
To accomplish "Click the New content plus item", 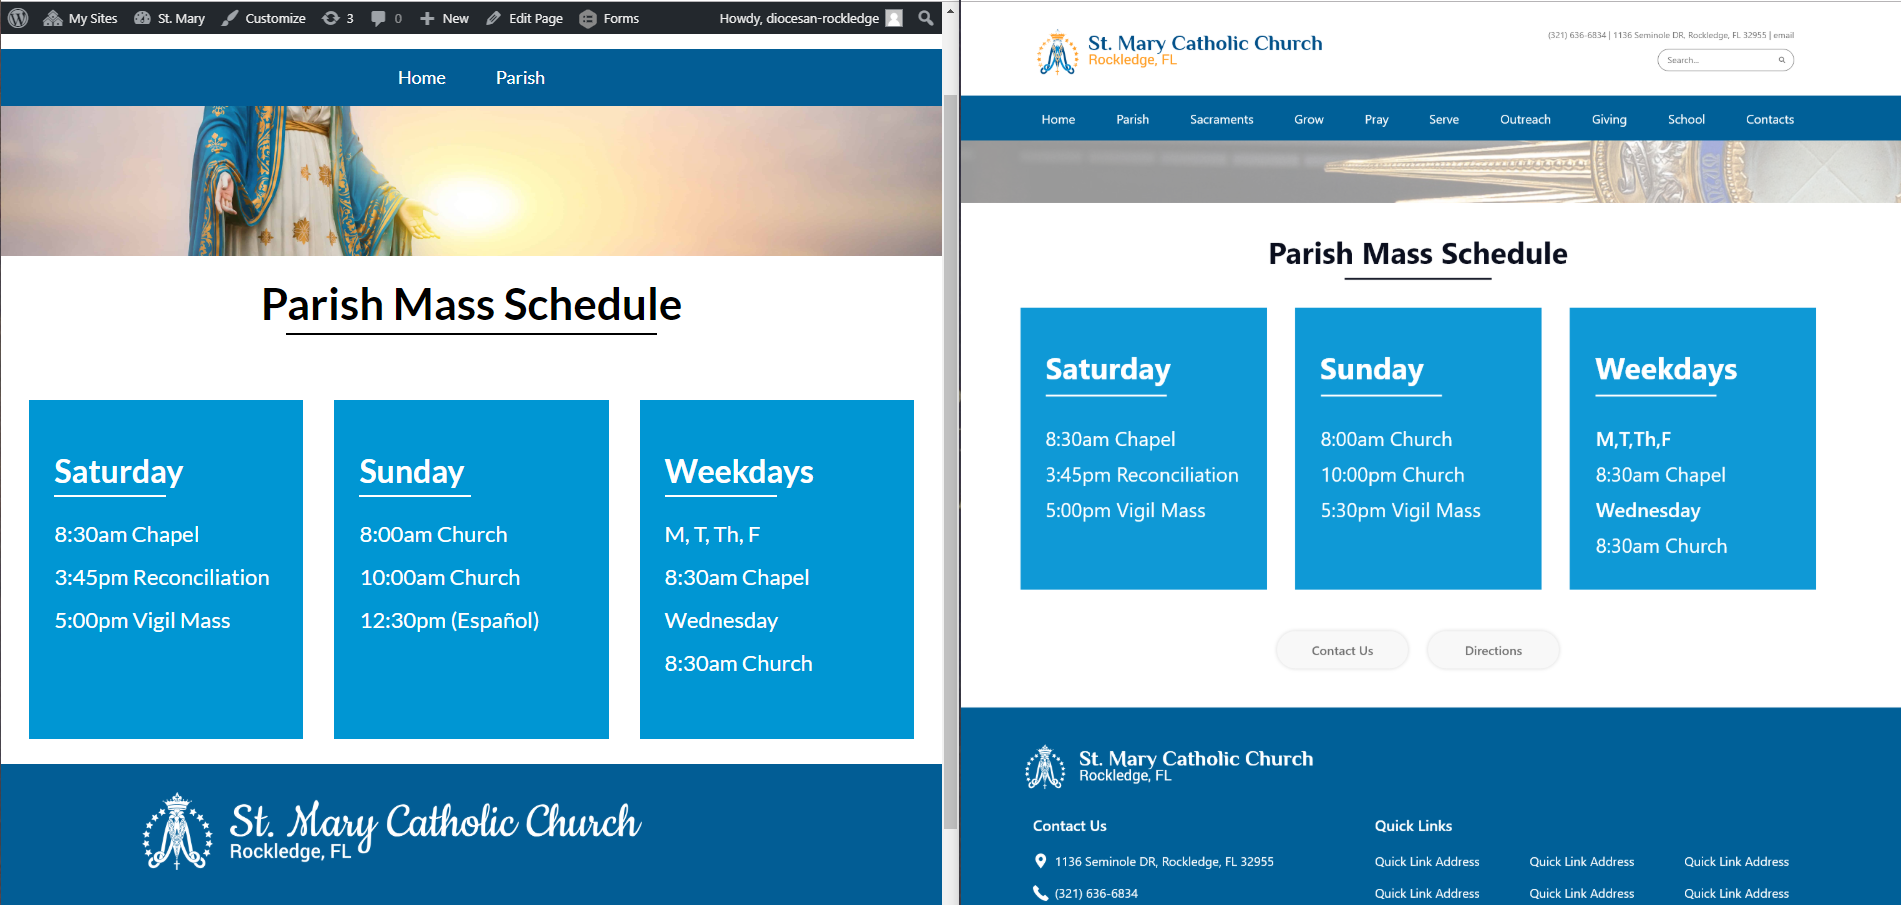I will [445, 18].
